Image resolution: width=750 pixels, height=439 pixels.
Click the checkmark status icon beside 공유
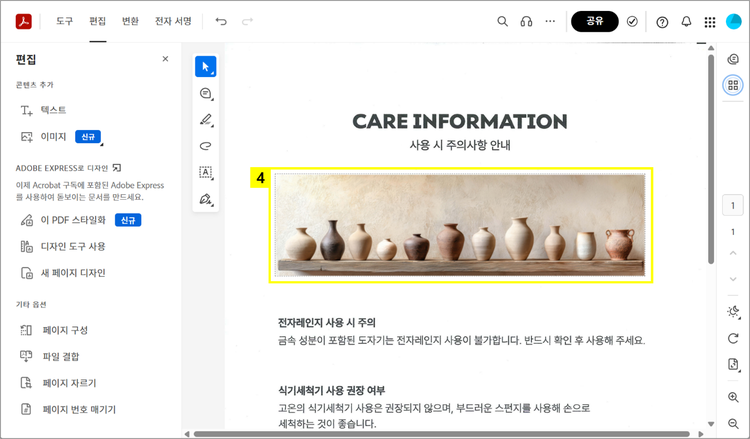(632, 22)
